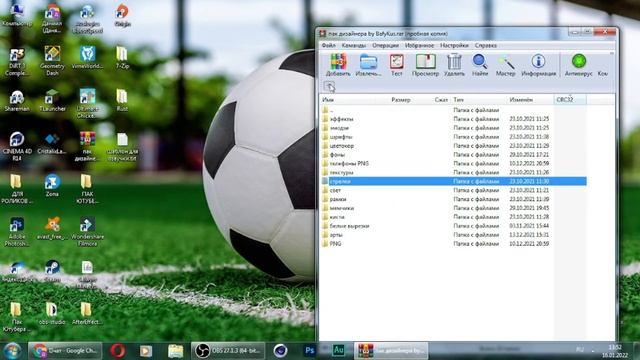Select the TLauncher desktop shortcut
This screenshot has width=640, height=360.
[52, 100]
